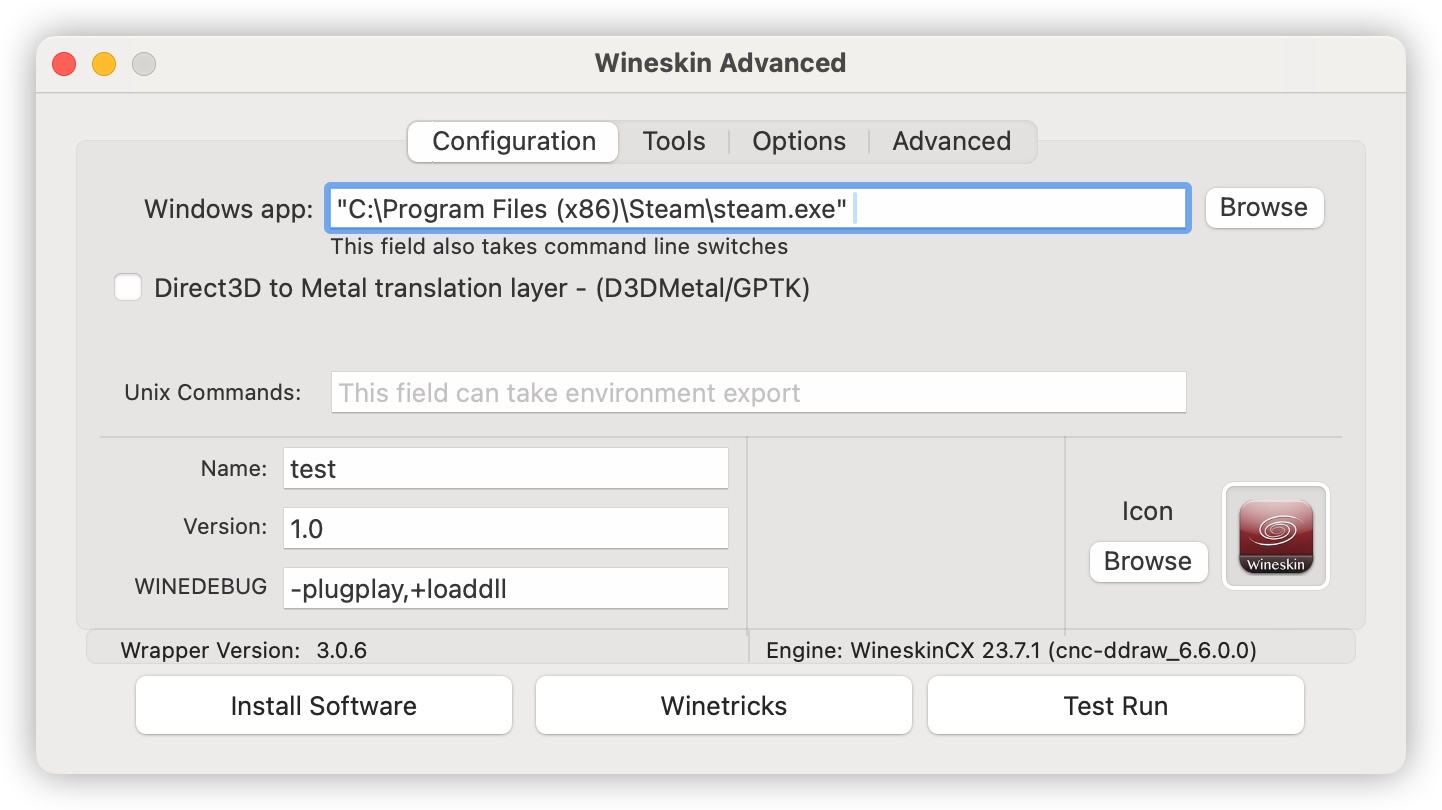Screen dimensions: 1442x810
Task: Click the green zoom window control
Action: pos(144,63)
